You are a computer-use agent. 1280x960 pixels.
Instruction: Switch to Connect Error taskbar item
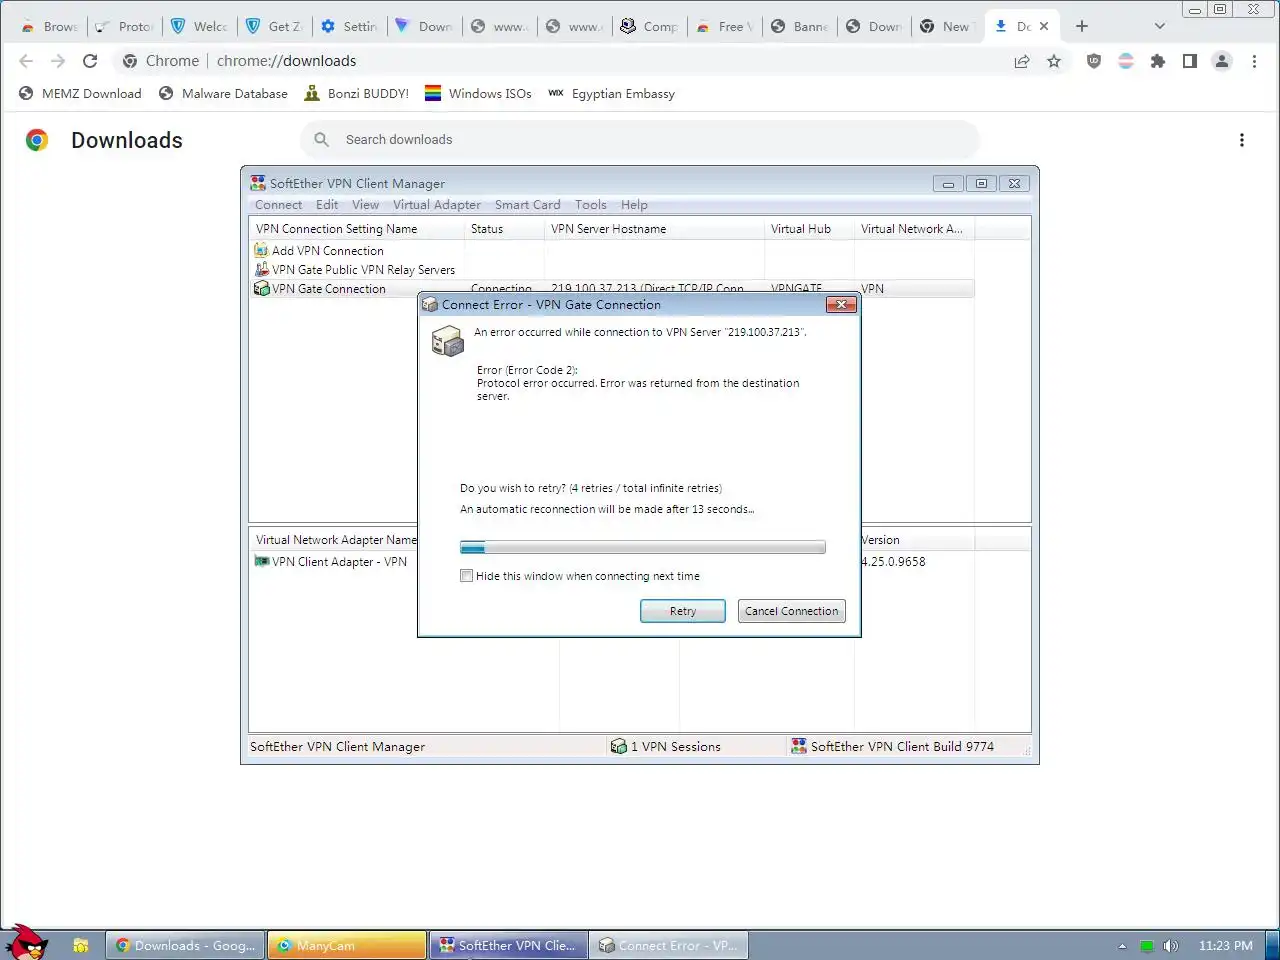[668, 945]
